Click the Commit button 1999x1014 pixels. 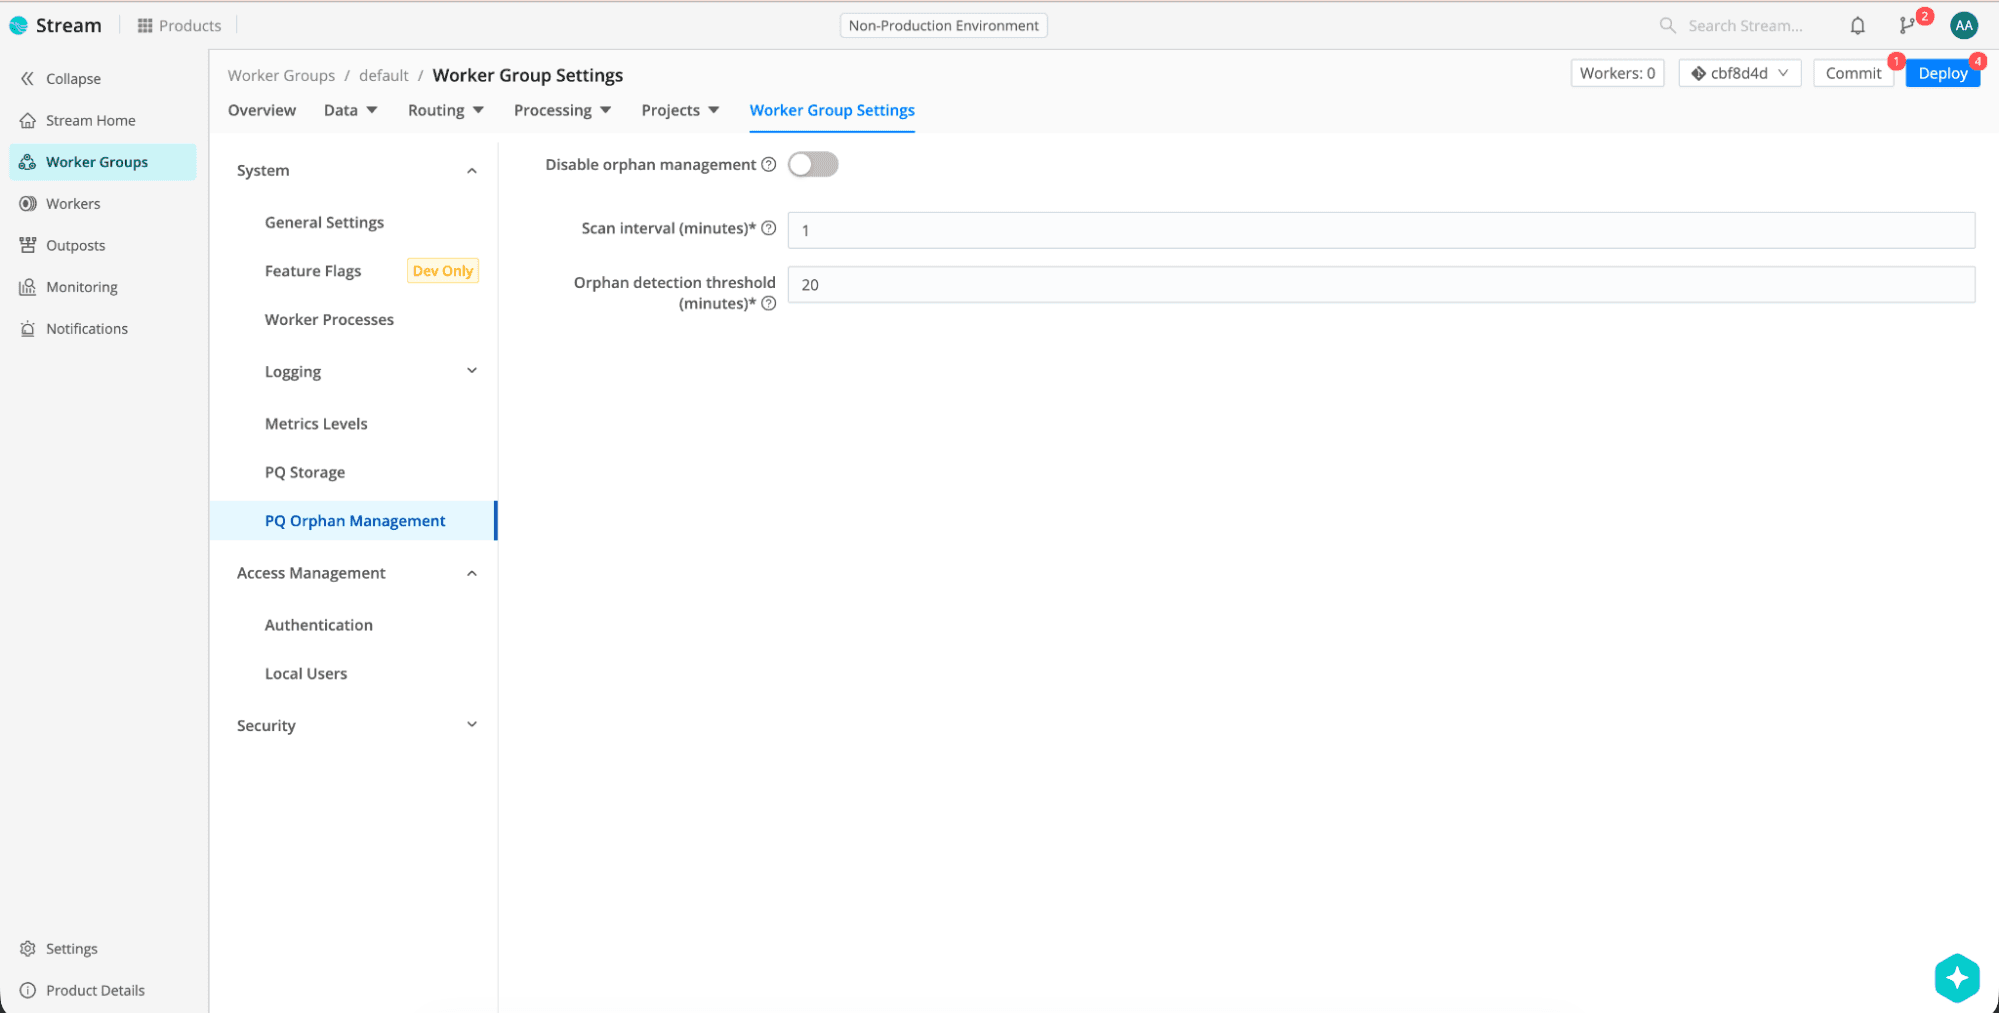click(x=1853, y=73)
